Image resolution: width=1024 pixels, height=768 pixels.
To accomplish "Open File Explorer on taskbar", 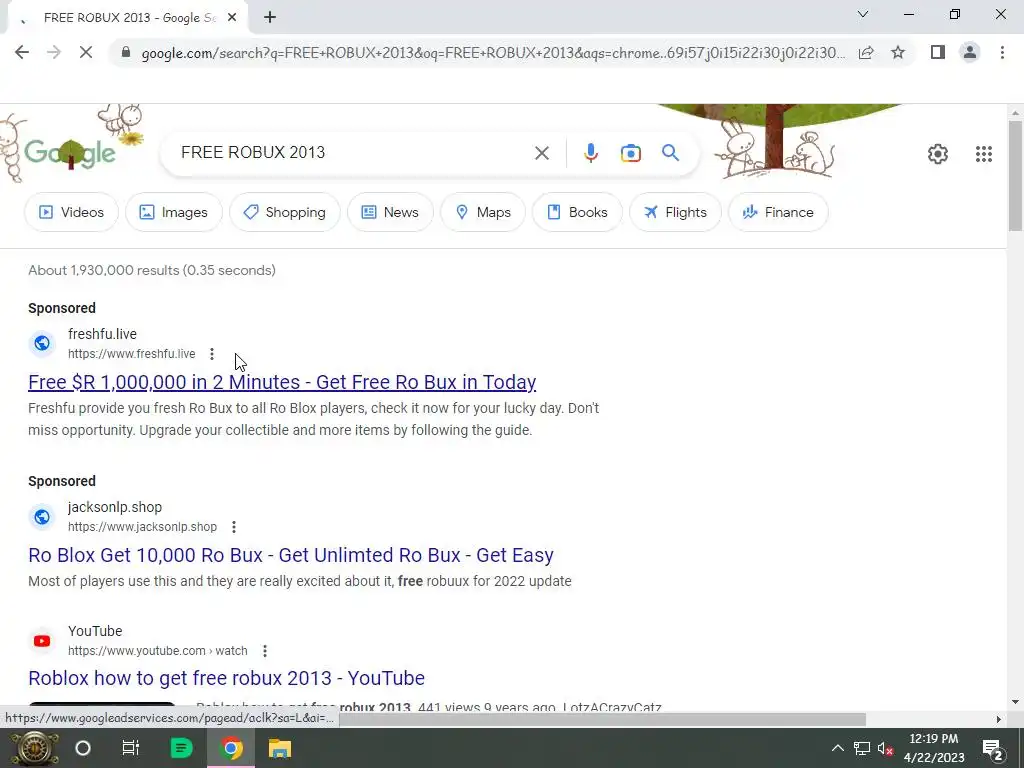I will click(x=280, y=748).
